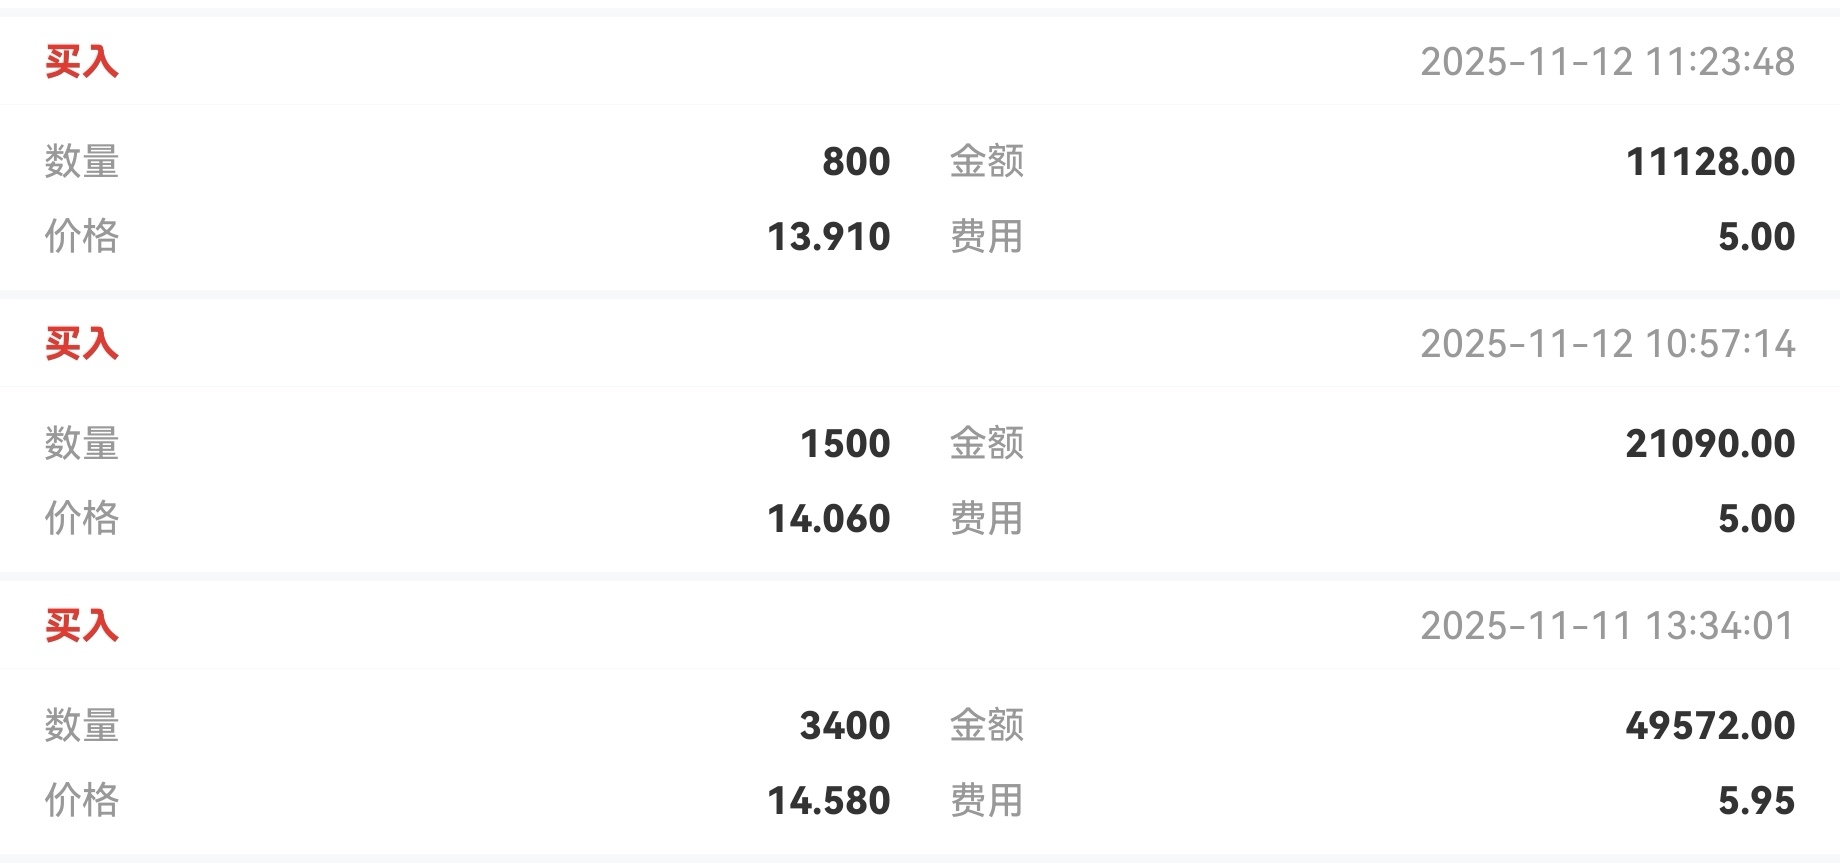Open the 买入 record from 2025-11-11
This screenshot has height=867, width=1840.
click(82, 626)
